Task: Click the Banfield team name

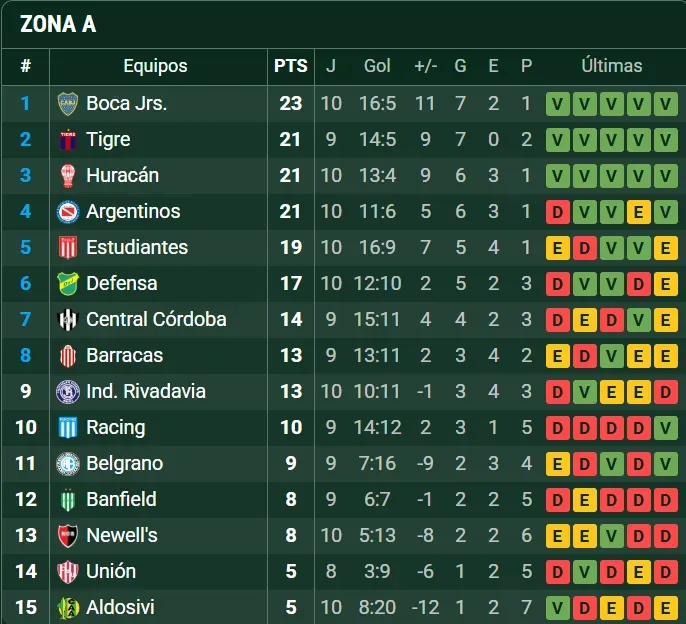Action: tap(121, 499)
